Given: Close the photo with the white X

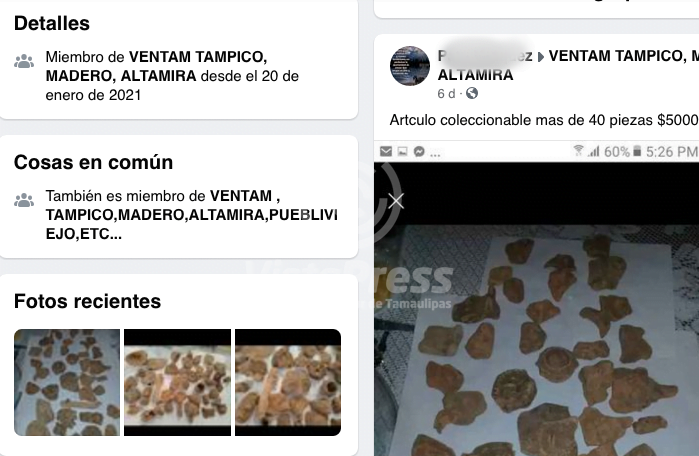Looking at the screenshot, I should (396, 201).
